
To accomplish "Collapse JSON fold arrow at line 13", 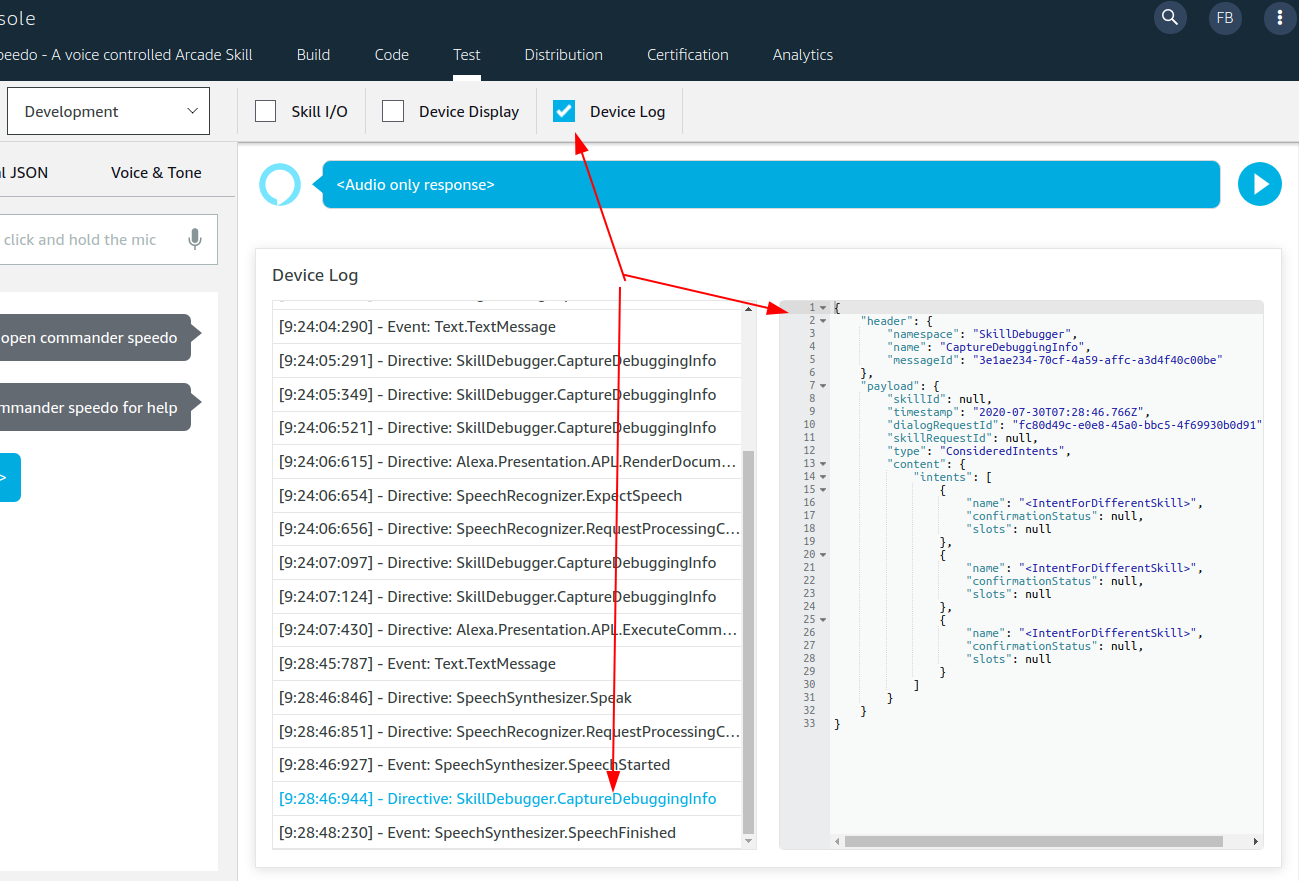I will (822, 463).
